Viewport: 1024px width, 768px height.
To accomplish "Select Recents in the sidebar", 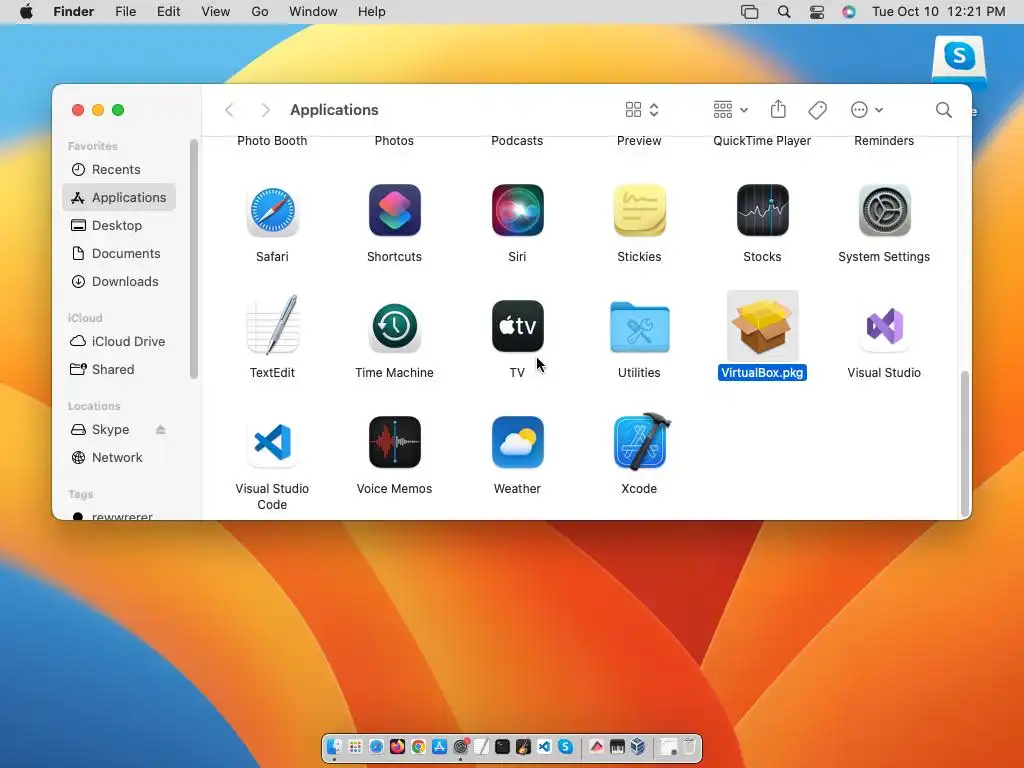I will coord(119,170).
